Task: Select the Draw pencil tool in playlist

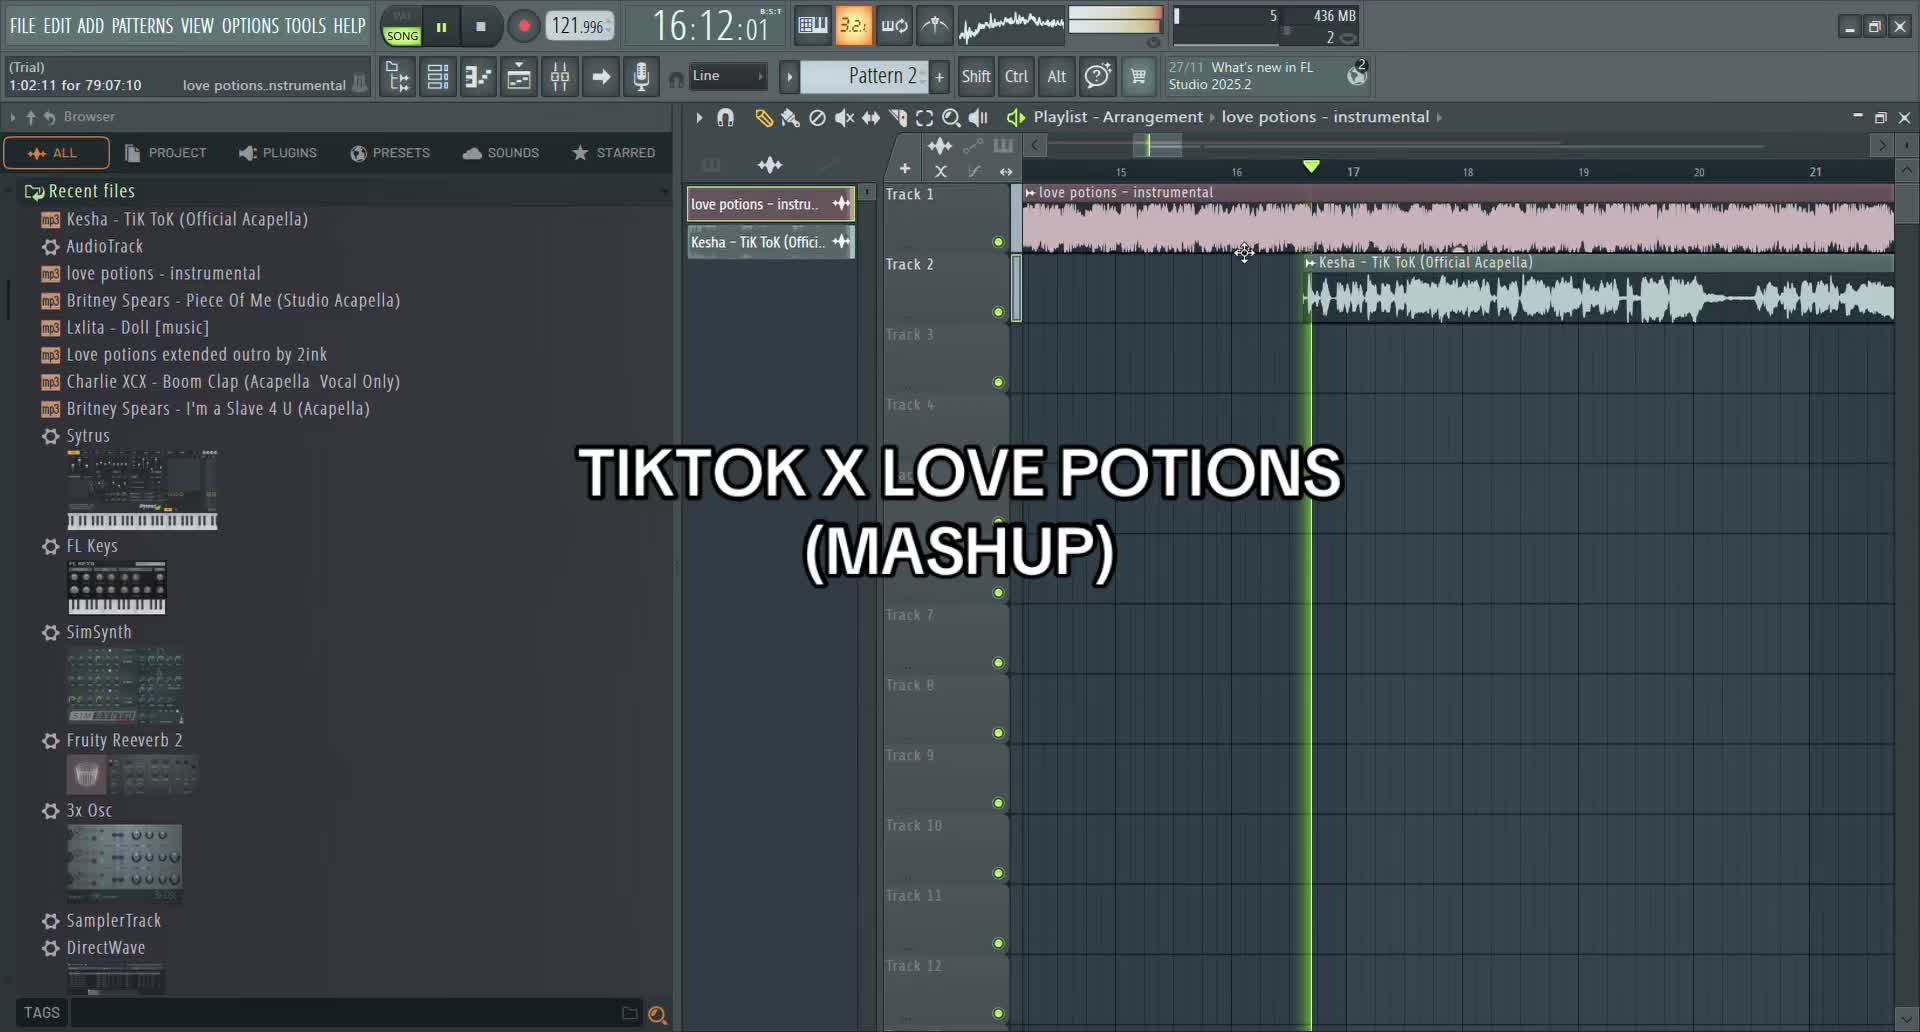Action: pyautogui.click(x=763, y=118)
